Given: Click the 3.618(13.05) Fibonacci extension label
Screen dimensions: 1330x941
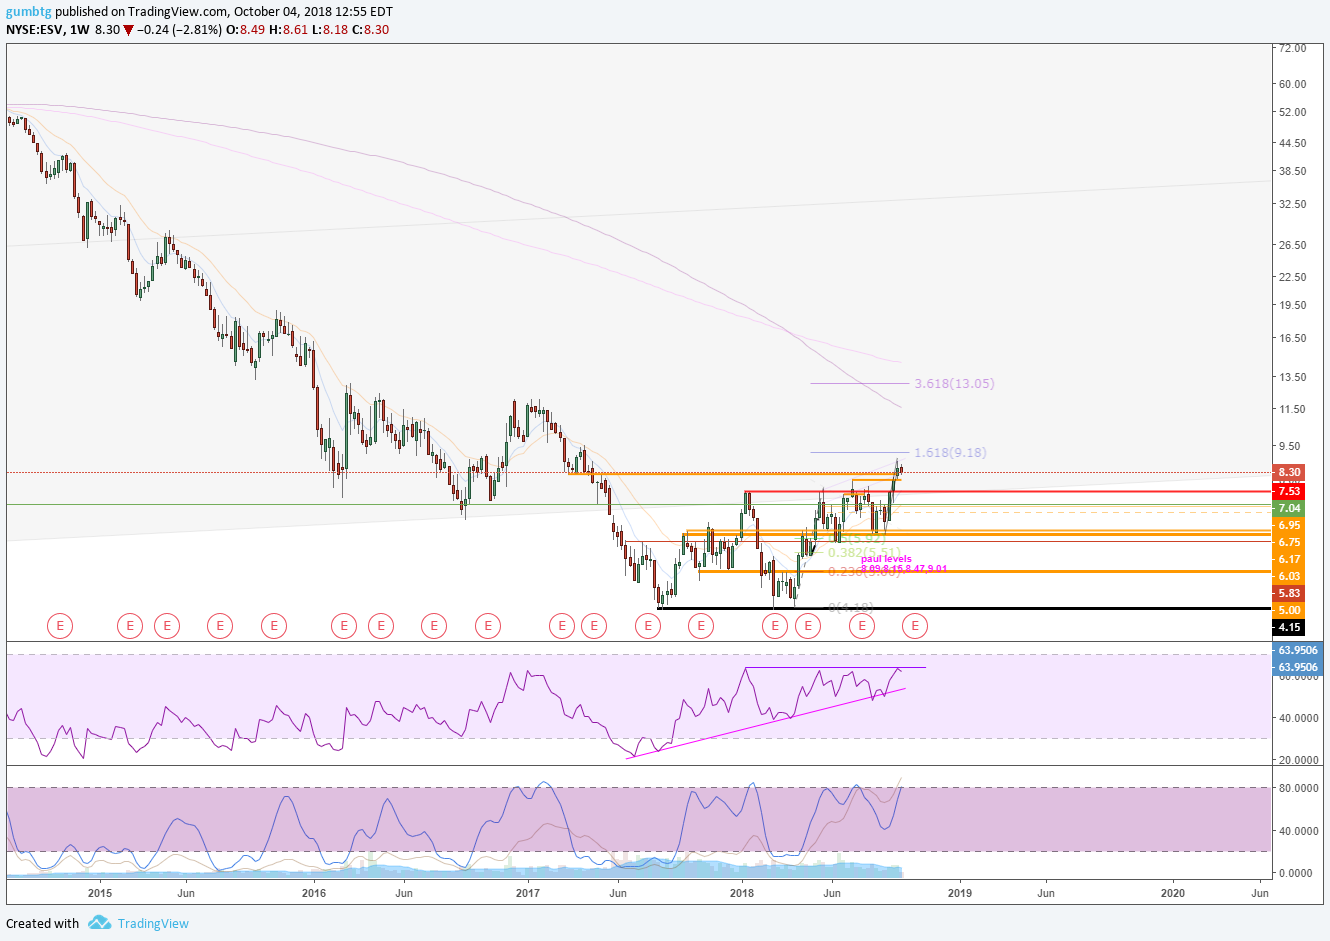Looking at the screenshot, I should coord(954,383).
